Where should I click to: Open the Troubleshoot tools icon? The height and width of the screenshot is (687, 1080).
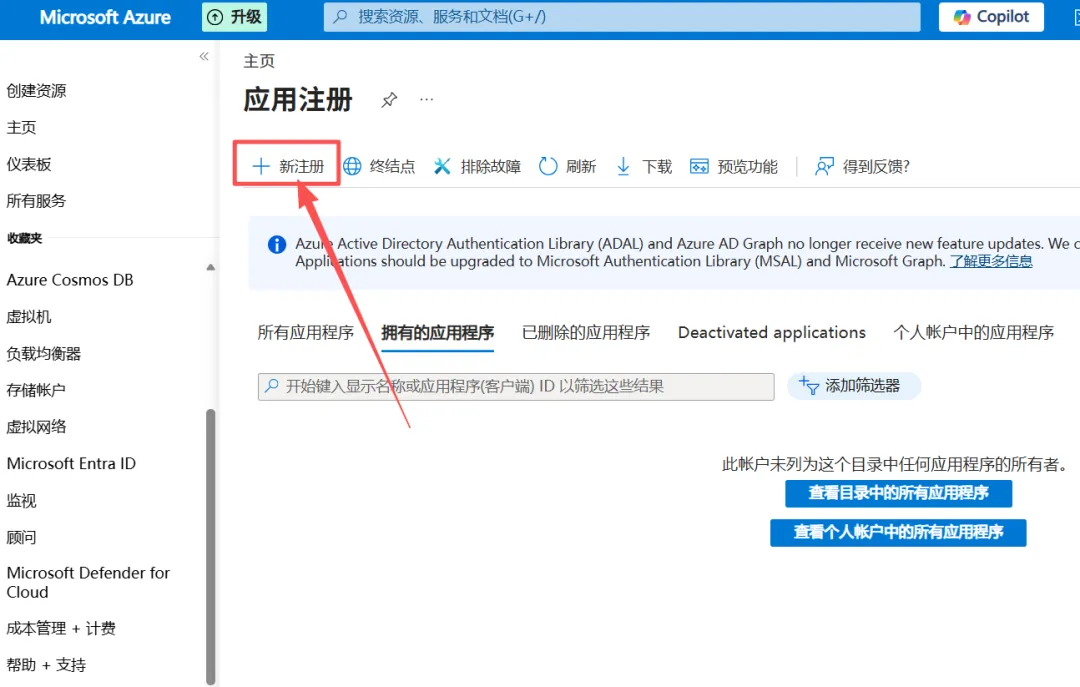tap(442, 166)
